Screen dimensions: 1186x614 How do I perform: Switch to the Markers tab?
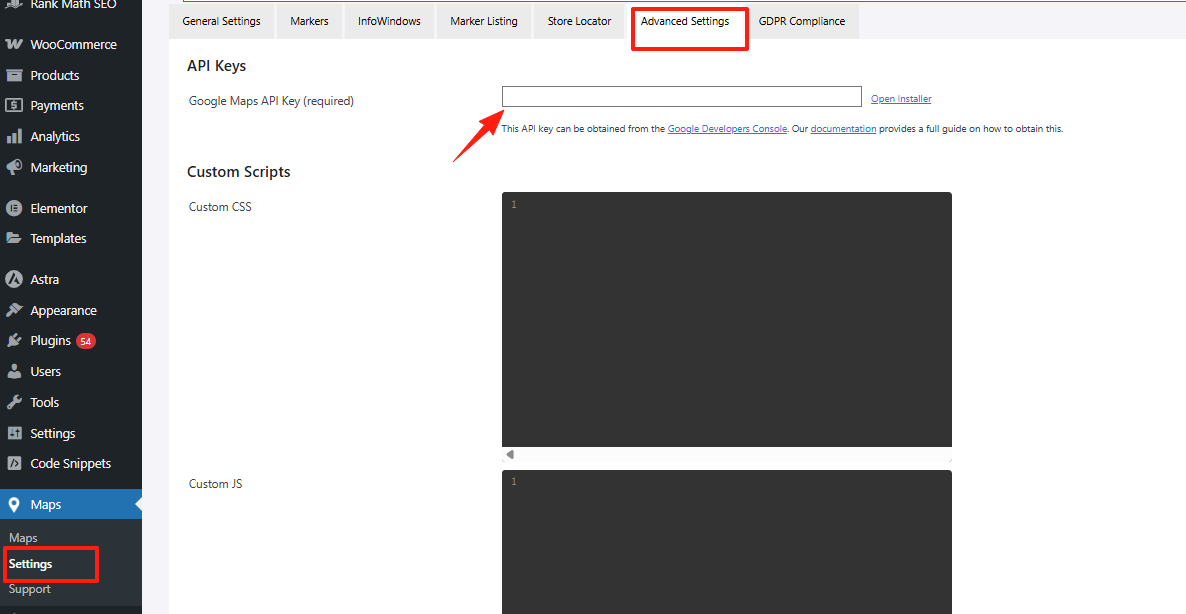(309, 20)
